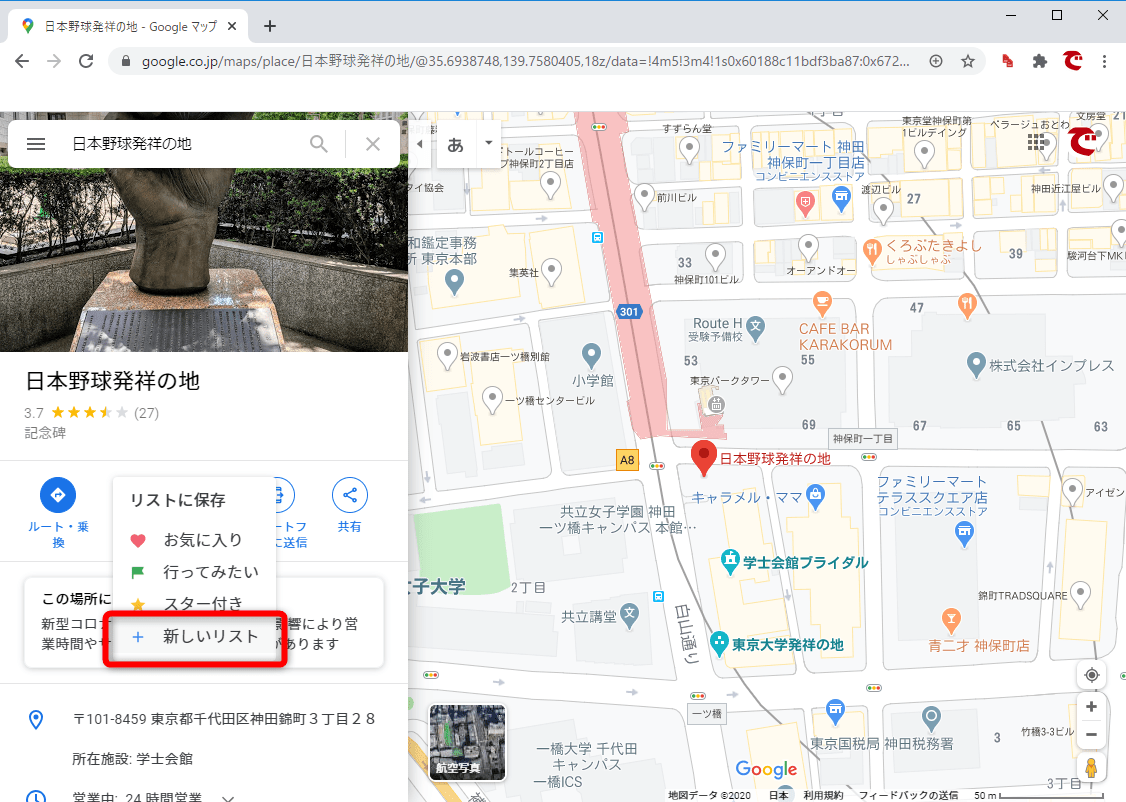Go forward in browser history

point(54,61)
